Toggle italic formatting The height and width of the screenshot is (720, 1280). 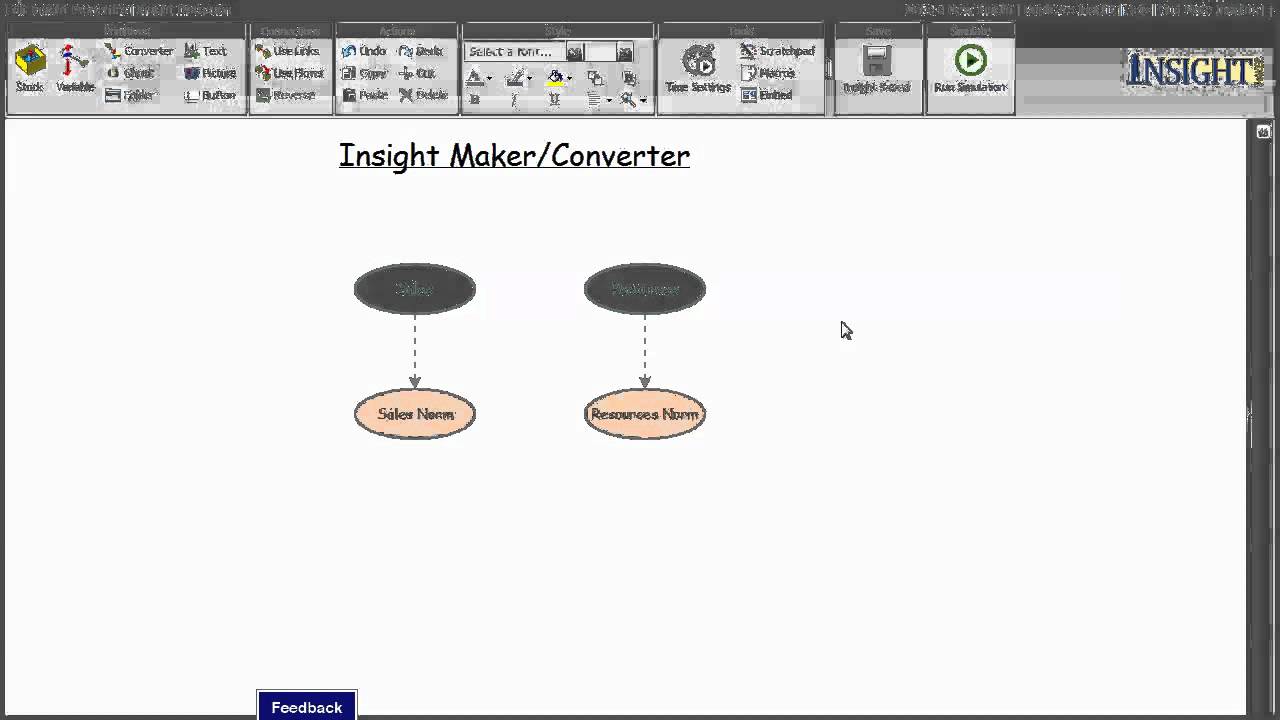515,99
